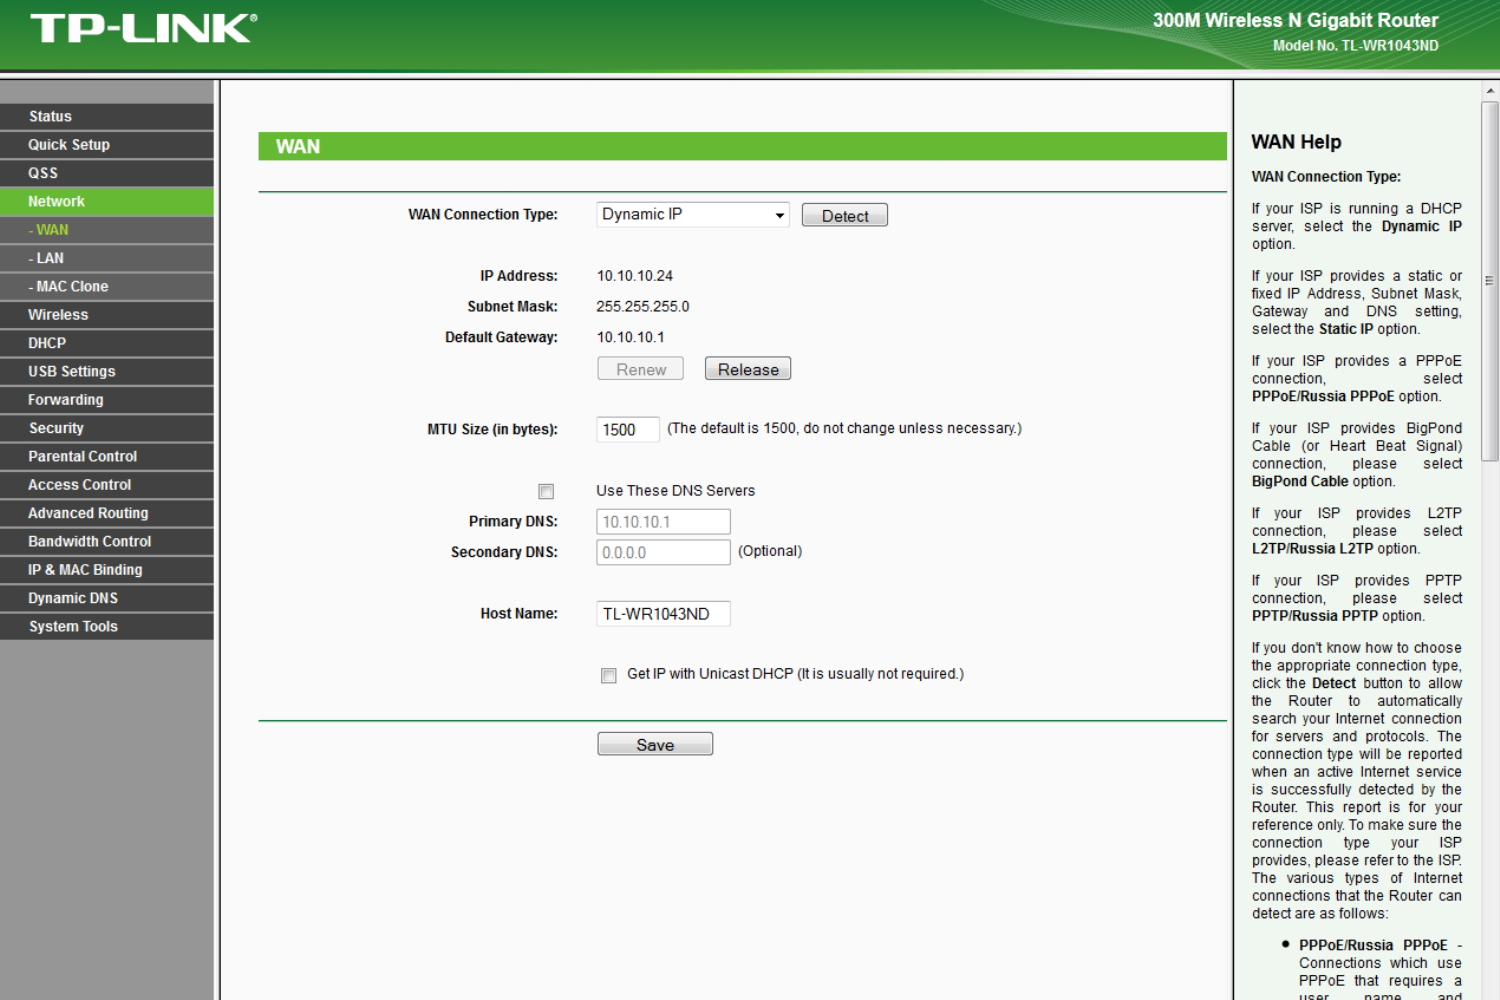Click the Save button
The height and width of the screenshot is (1000, 1500).
click(x=654, y=744)
